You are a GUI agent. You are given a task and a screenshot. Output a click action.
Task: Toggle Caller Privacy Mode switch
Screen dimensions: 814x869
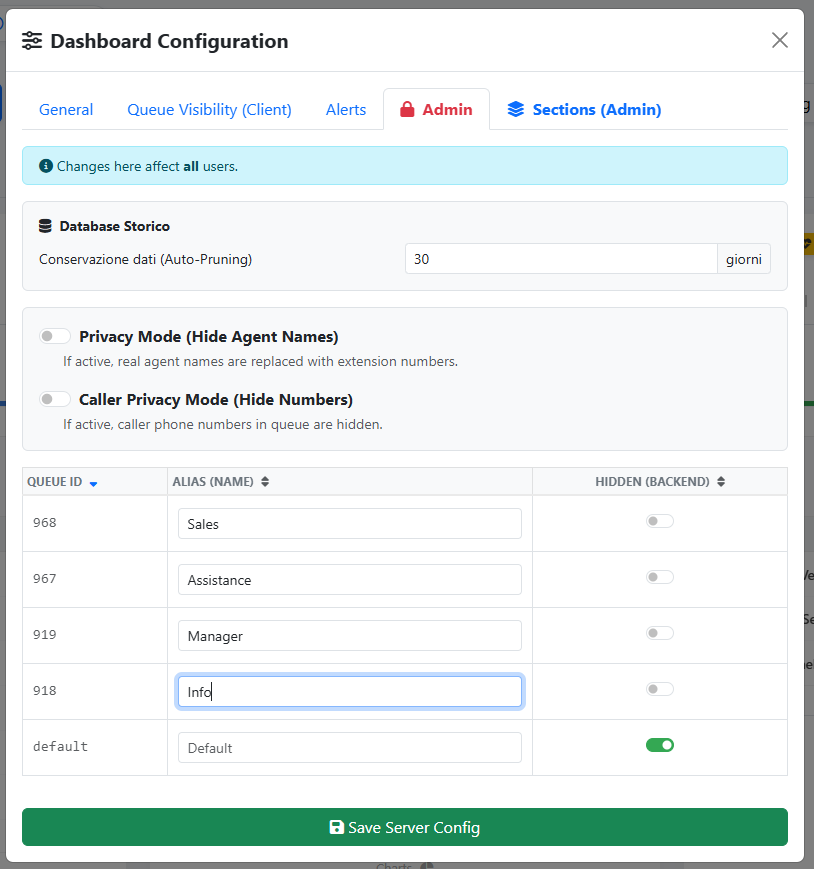click(x=55, y=399)
